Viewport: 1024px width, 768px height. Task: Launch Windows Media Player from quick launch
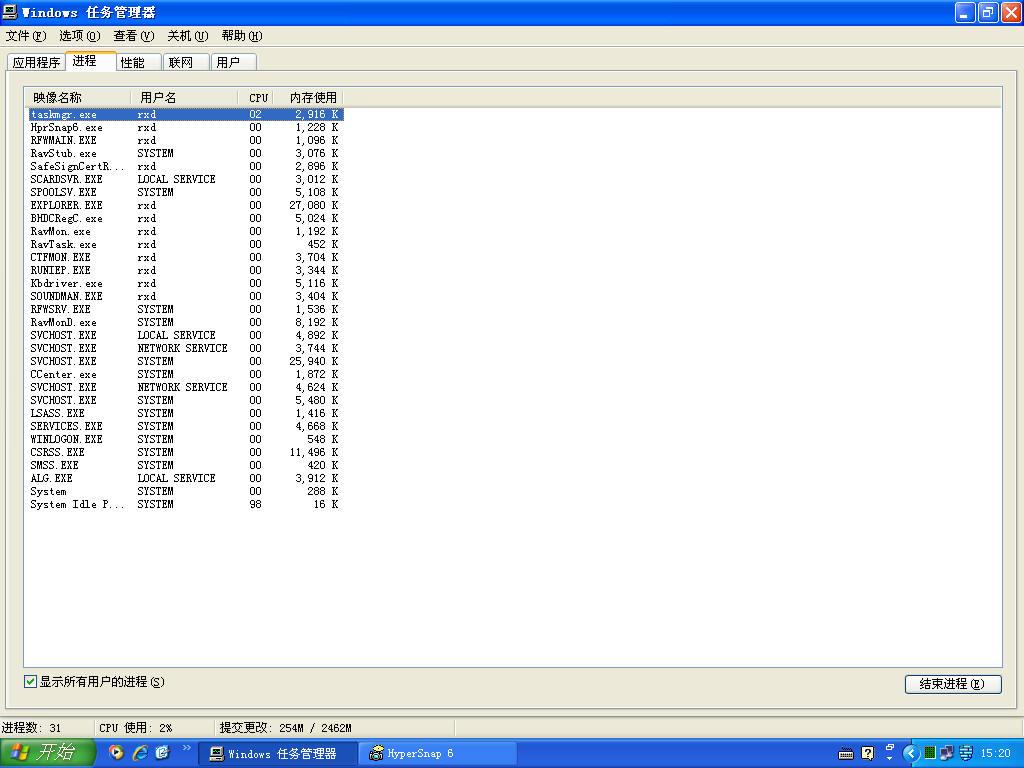pyautogui.click(x=116, y=753)
